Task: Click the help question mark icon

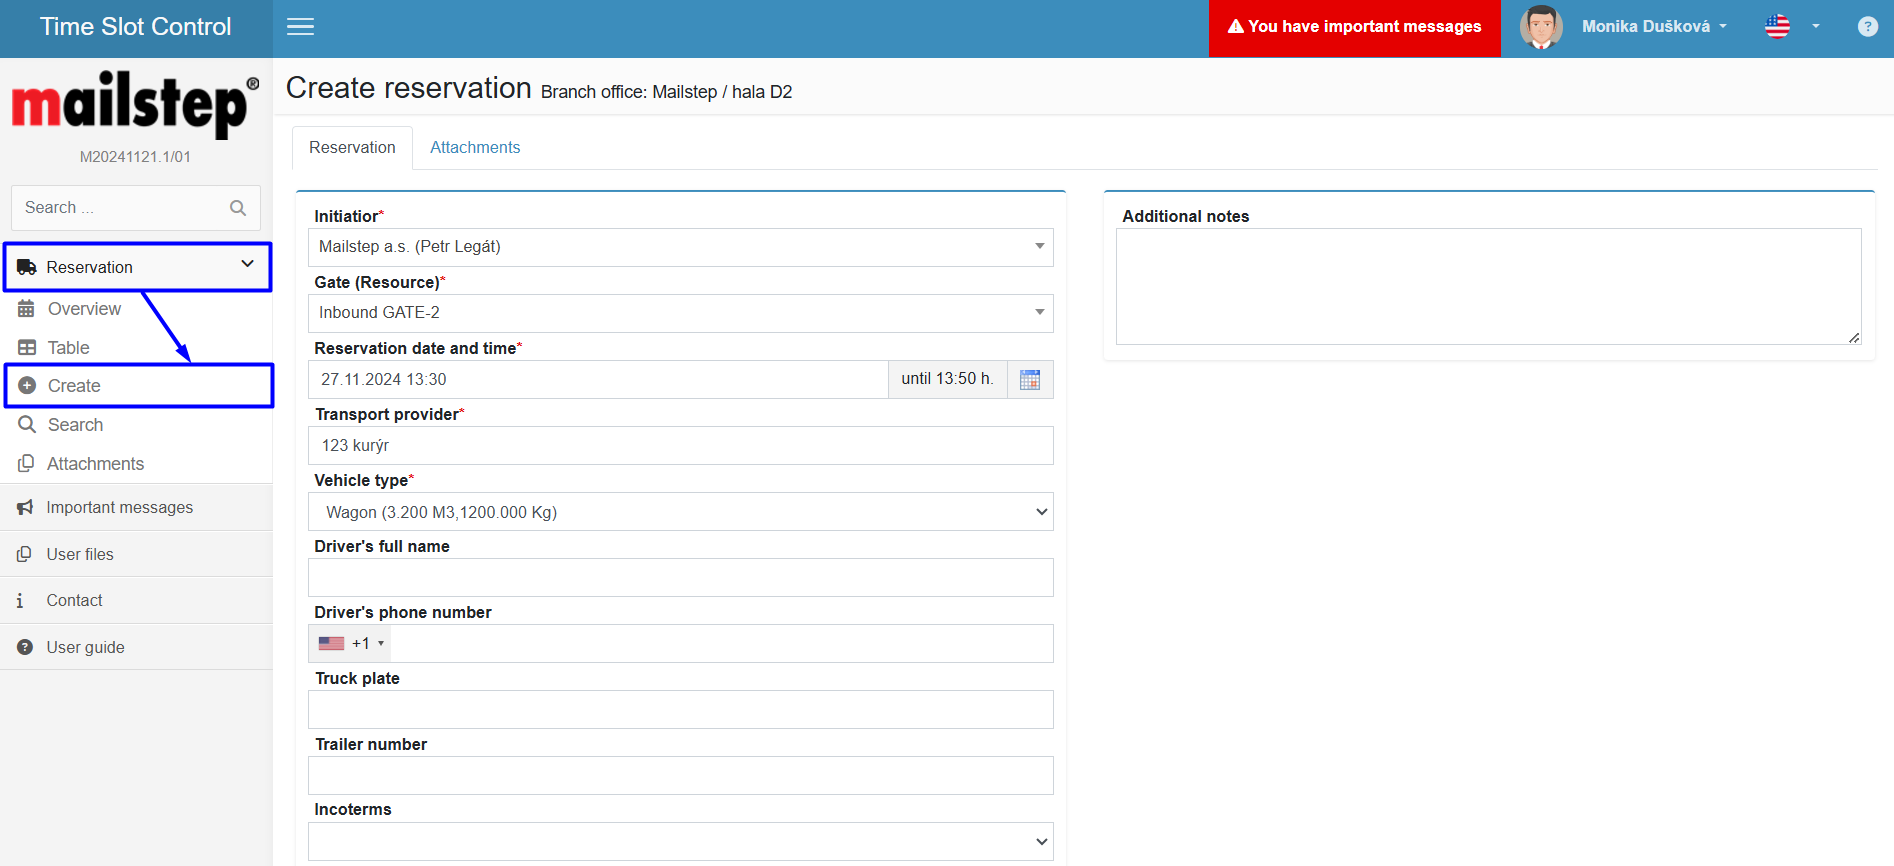Action: pos(1867,27)
